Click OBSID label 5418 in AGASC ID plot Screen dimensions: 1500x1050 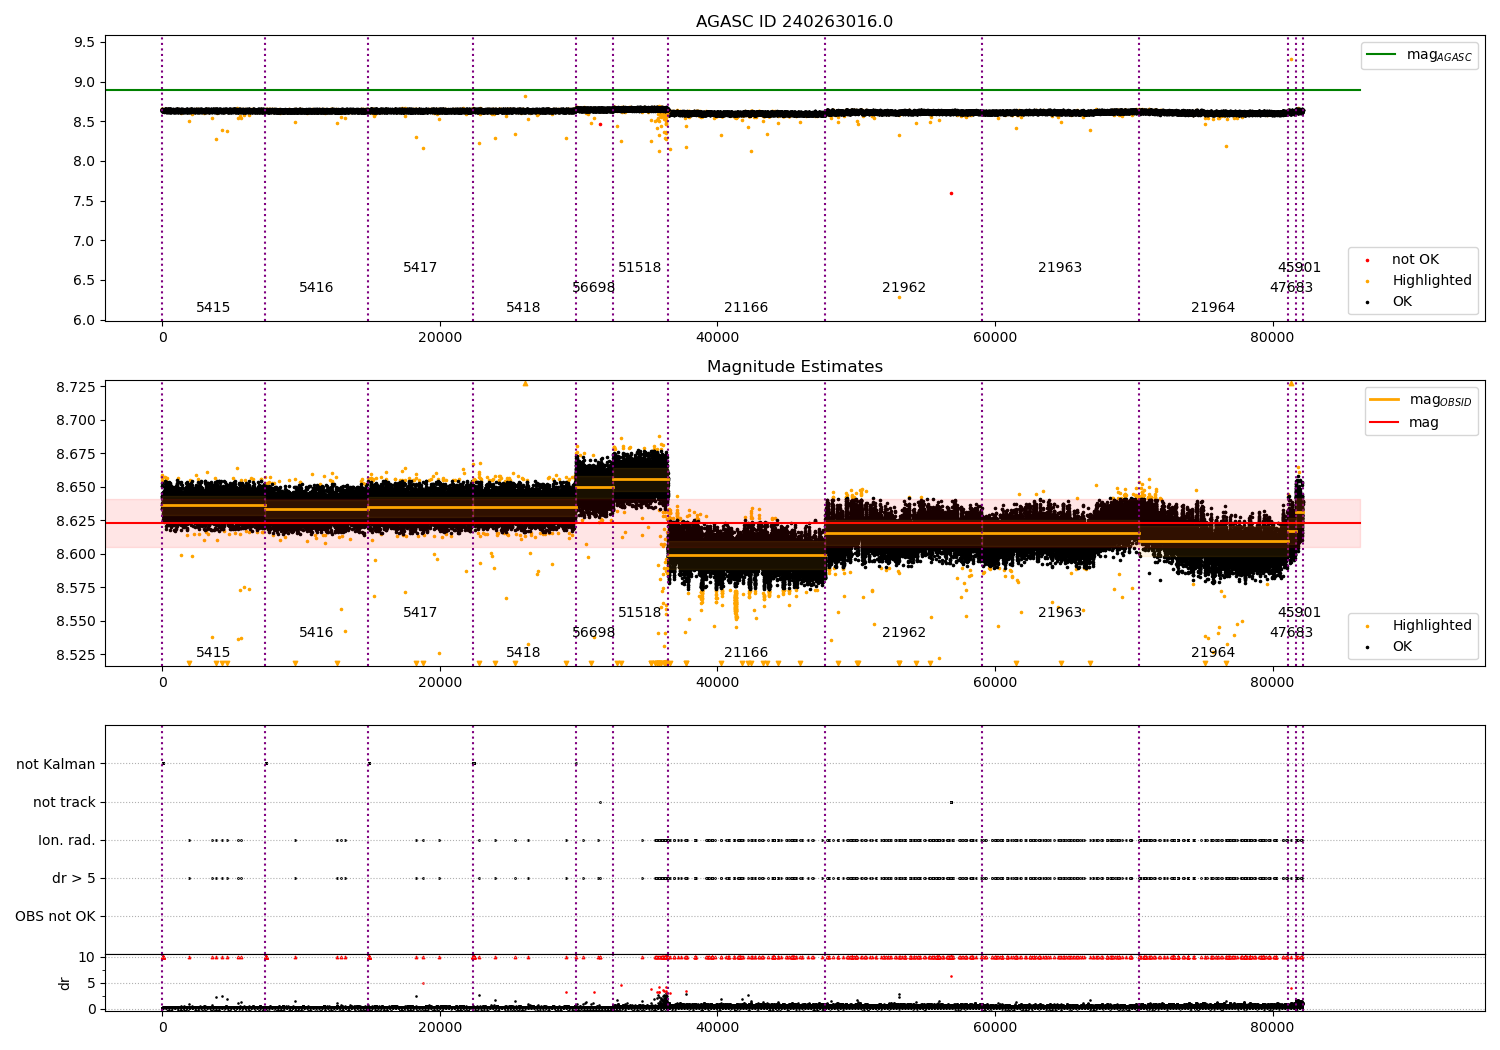523,307
